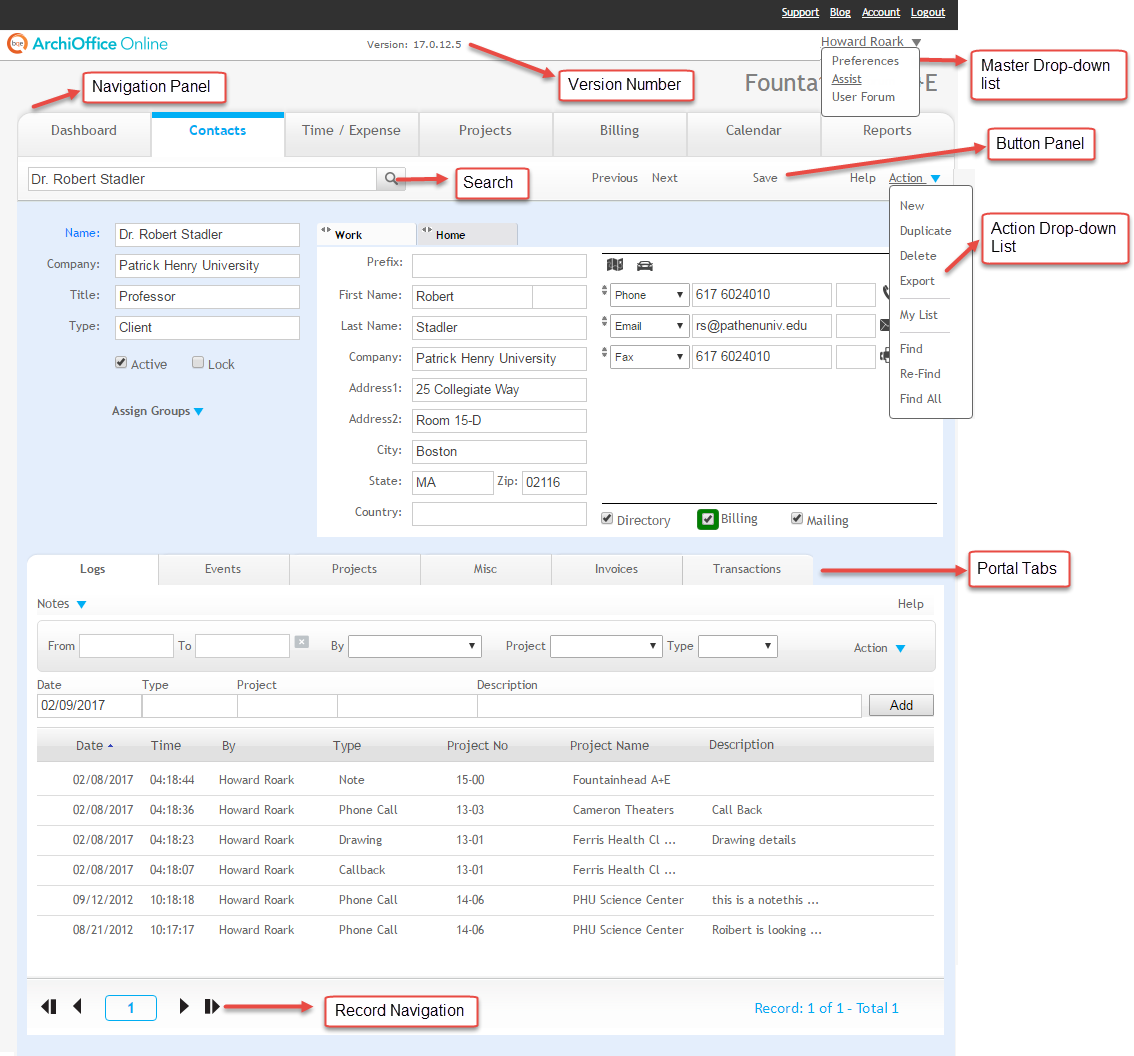Go to the Previous contact
Viewport: 1134px width, 1056px height.
pyautogui.click(x=615, y=178)
